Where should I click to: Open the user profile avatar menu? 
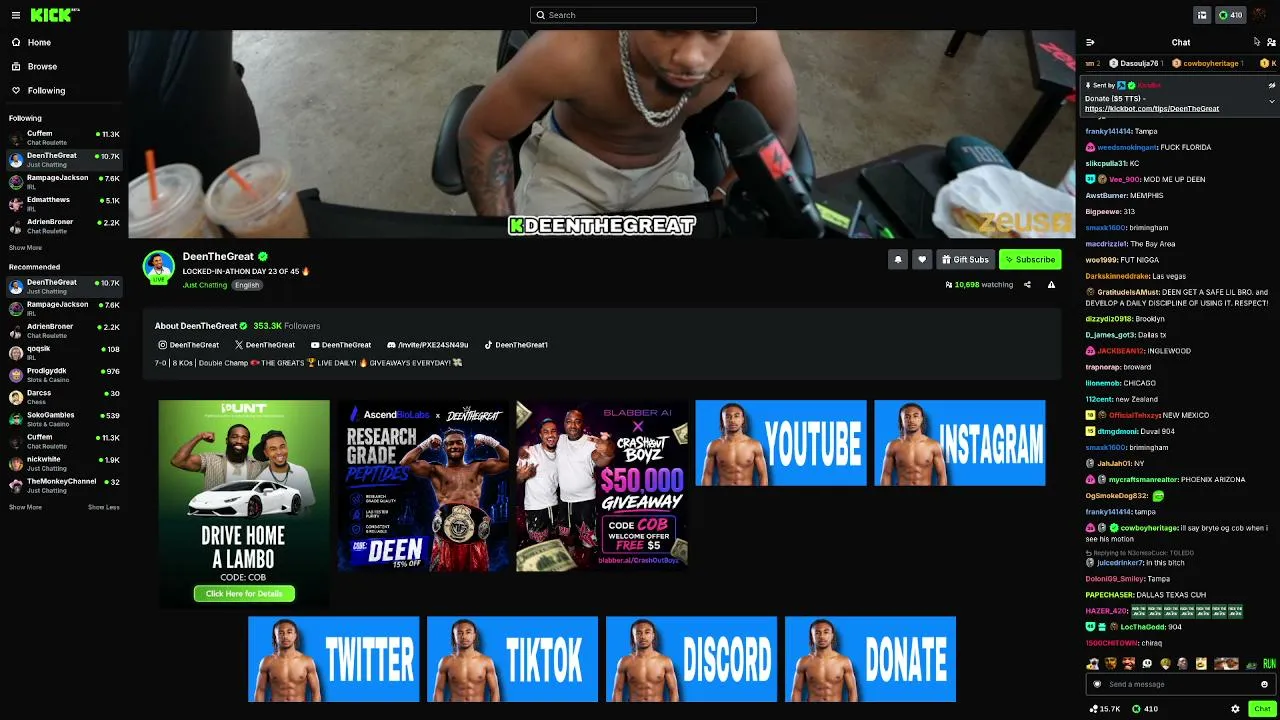pos(1259,15)
